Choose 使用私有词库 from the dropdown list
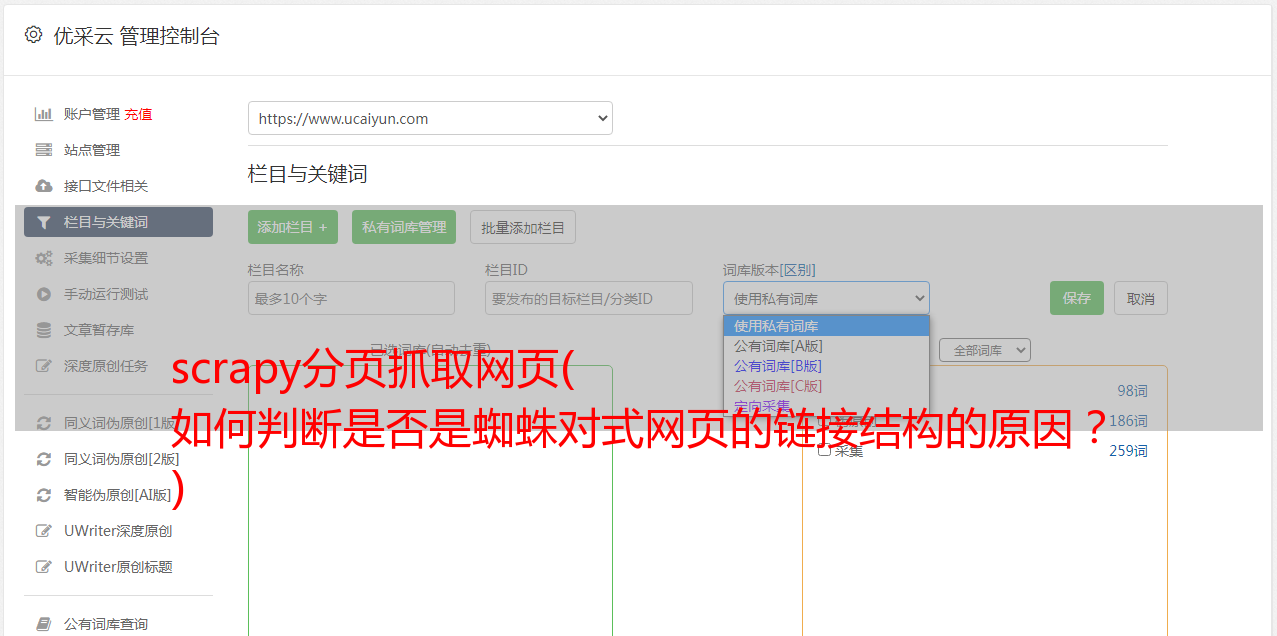This screenshot has height=636, width=1277. coord(826,326)
